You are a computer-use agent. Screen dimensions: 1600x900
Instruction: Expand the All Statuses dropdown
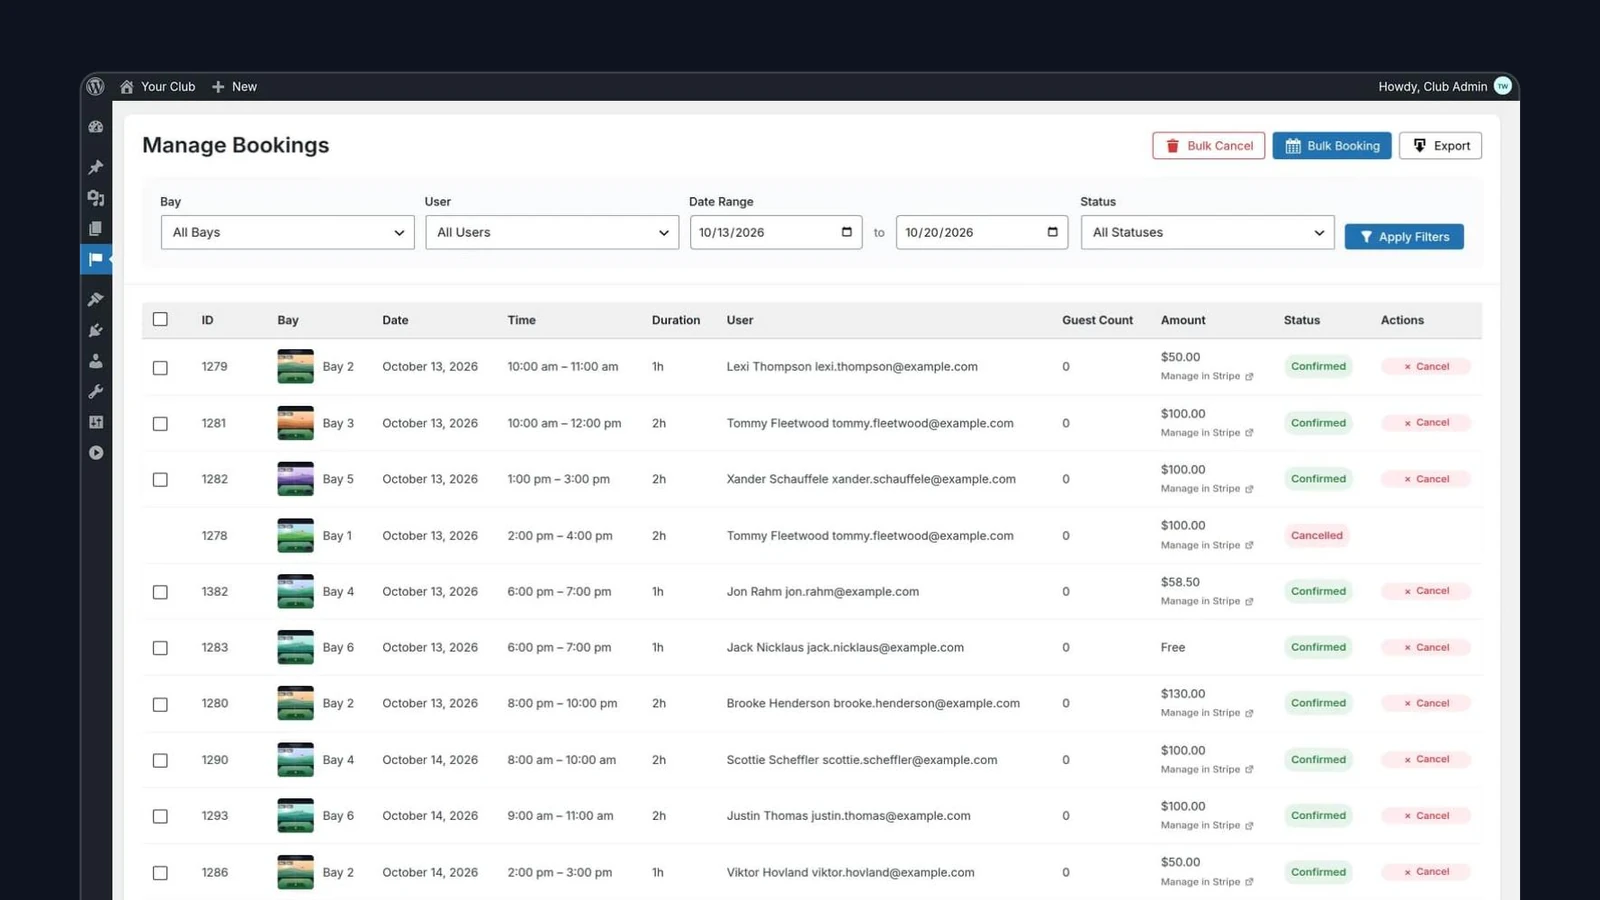pos(1207,232)
